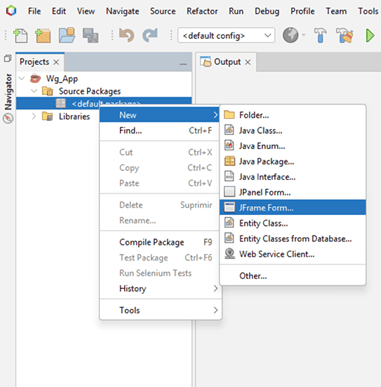
Task: Click the New File toolbar icon
Action: 21,36
